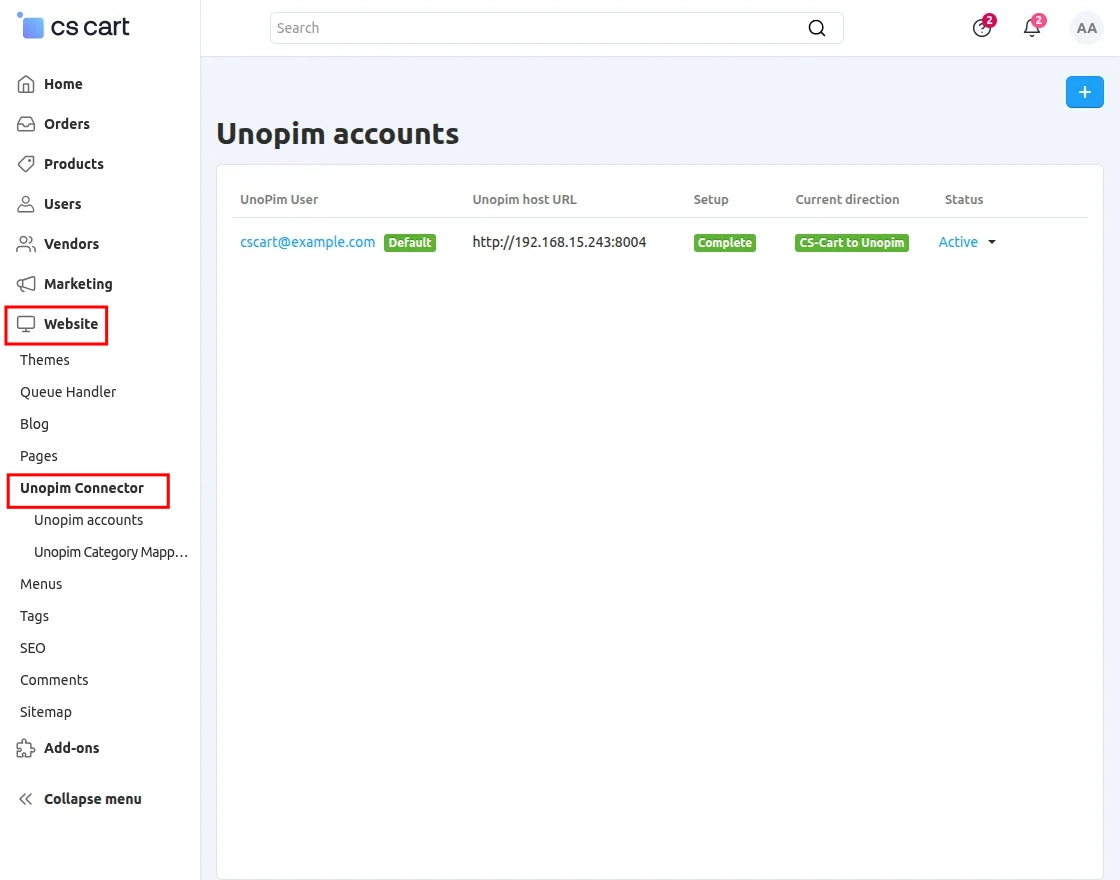Click the UnoPim User column header
Viewport: 1120px width, 880px height.
(279, 200)
